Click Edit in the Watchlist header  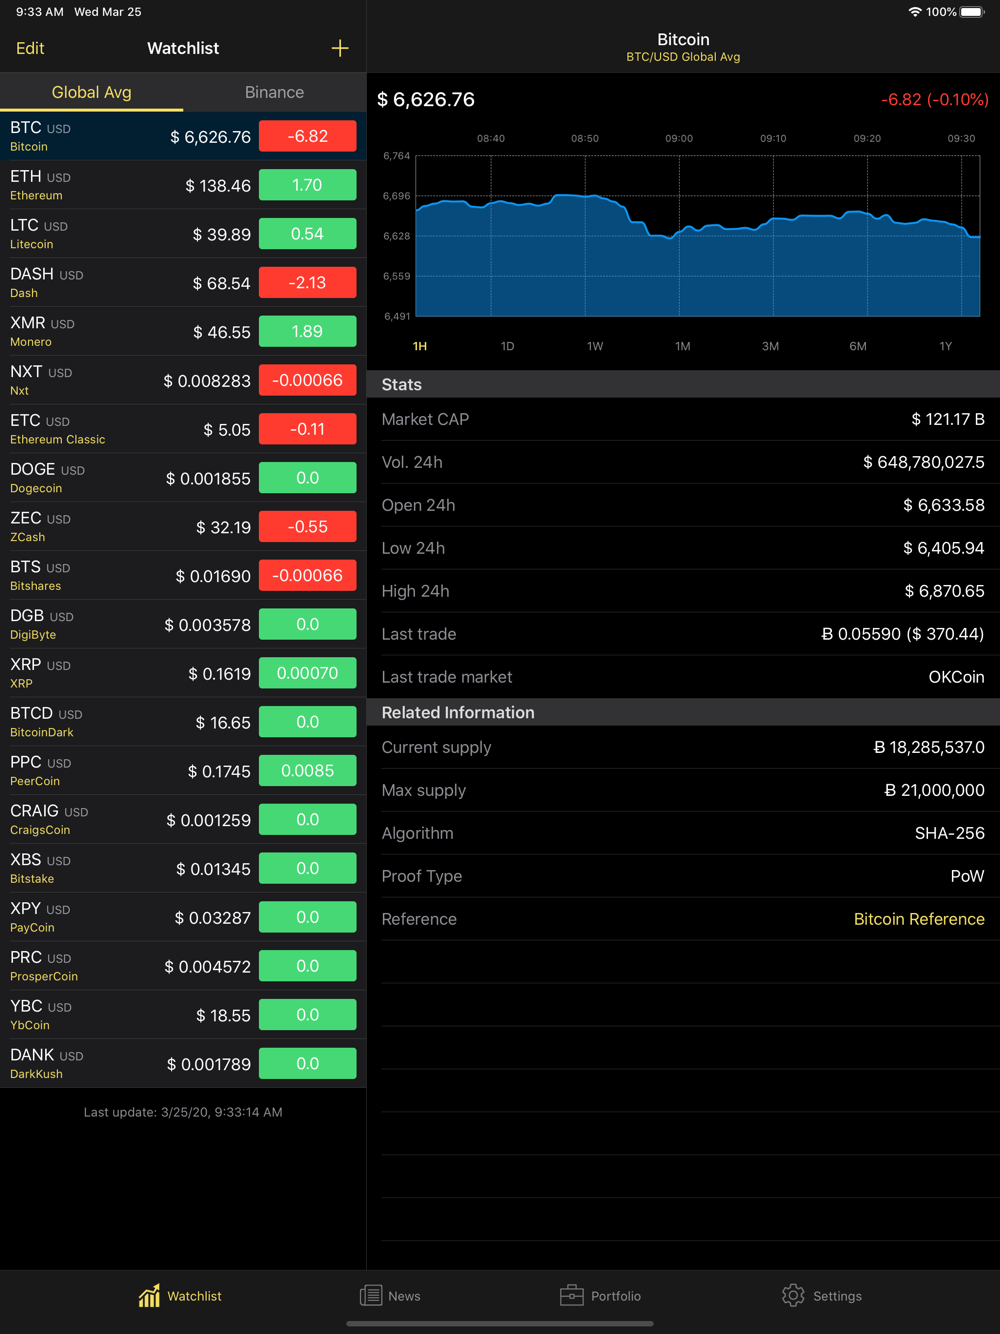click(30, 48)
